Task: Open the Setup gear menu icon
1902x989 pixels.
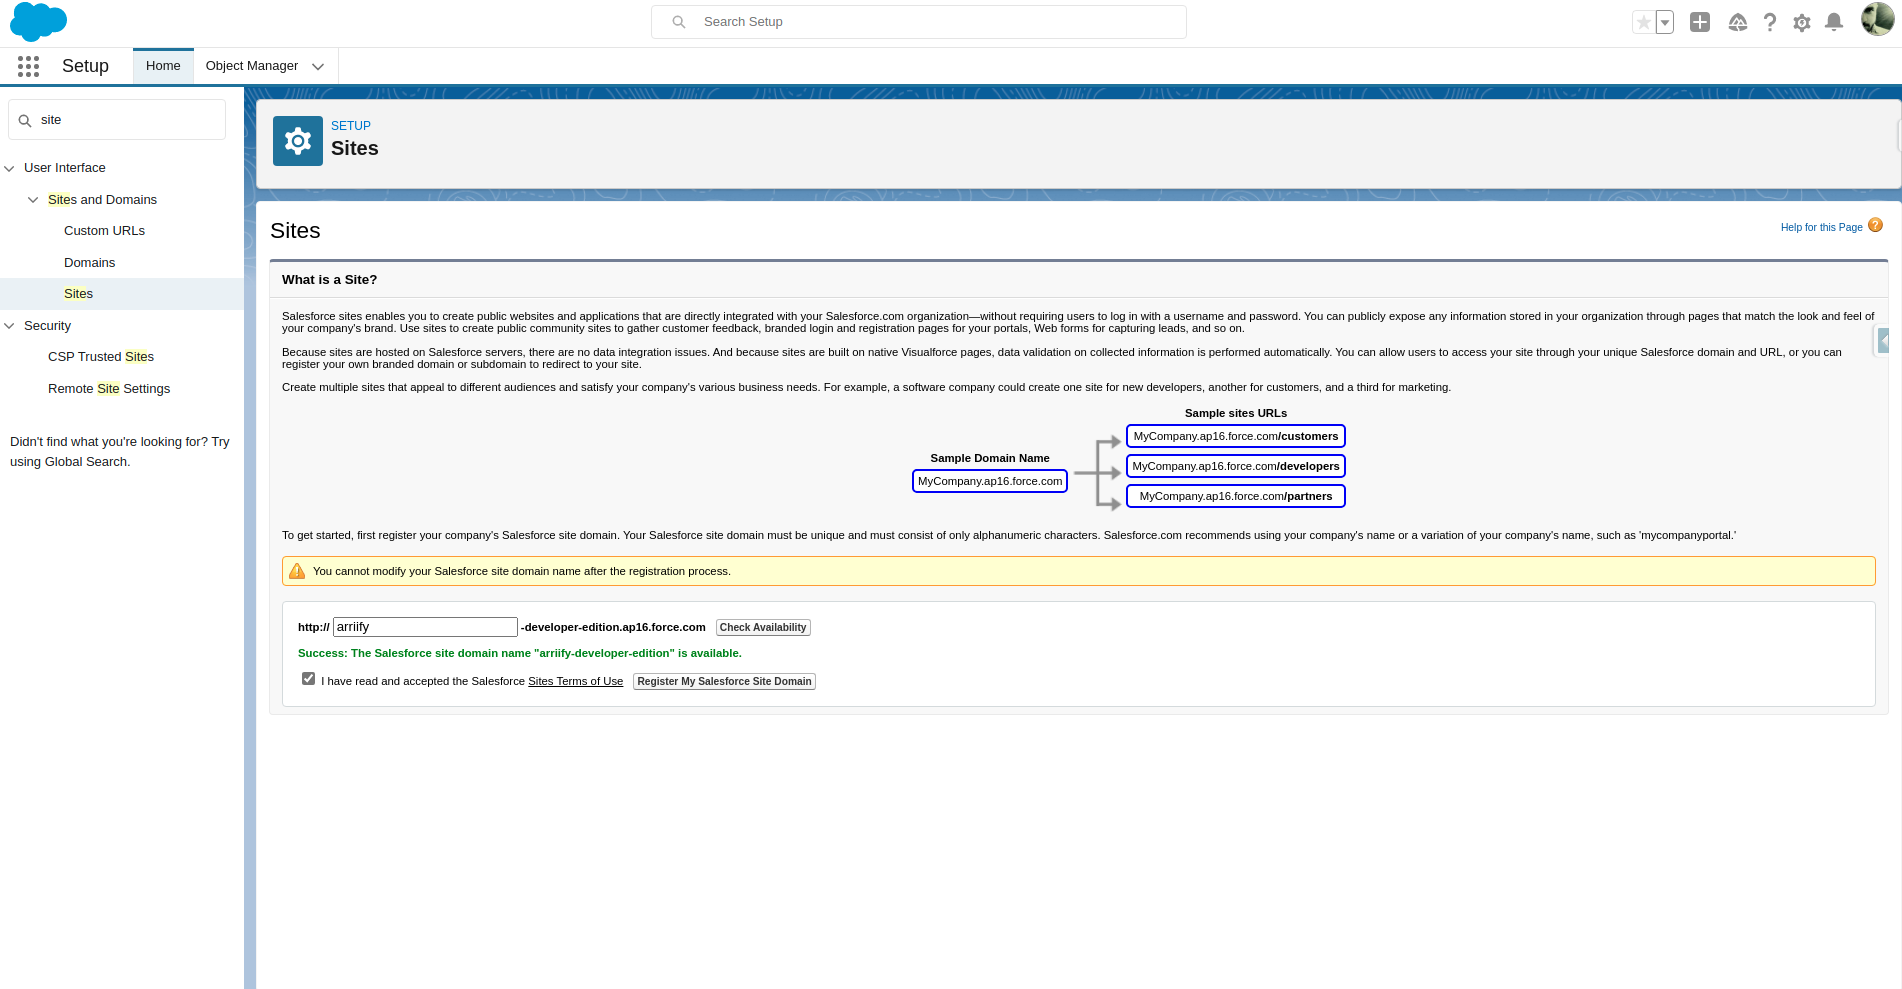Action: [1802, 22]
